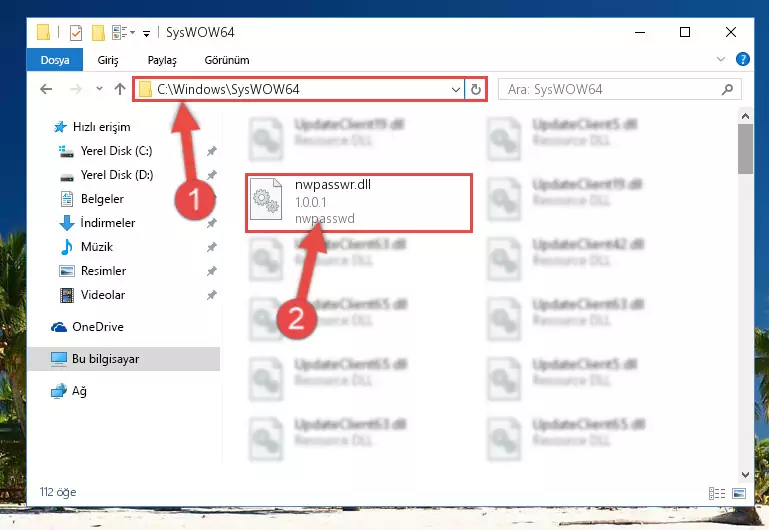Select Bu bilgisayar in navigation pane
Image resolution: width=769 pixels, height=530 pixels.
[x=124, y=359]
